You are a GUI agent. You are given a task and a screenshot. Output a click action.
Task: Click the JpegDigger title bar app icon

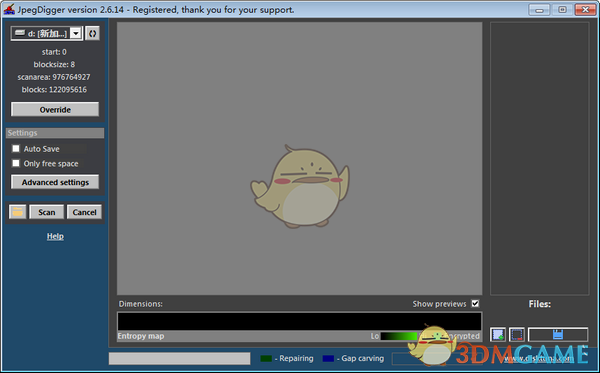9,9
